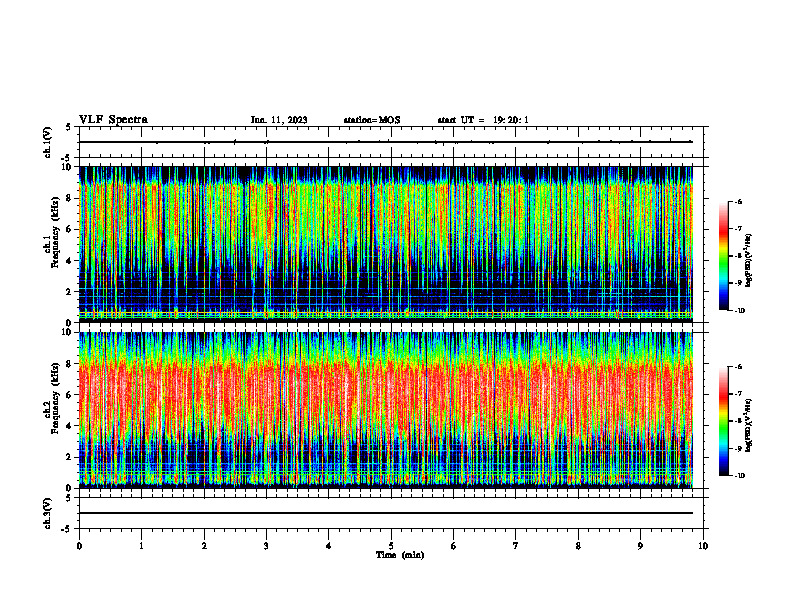Click the '-10' label on ch.1 color bar
The height and width of the screenshot is (612, 792).
739,311
